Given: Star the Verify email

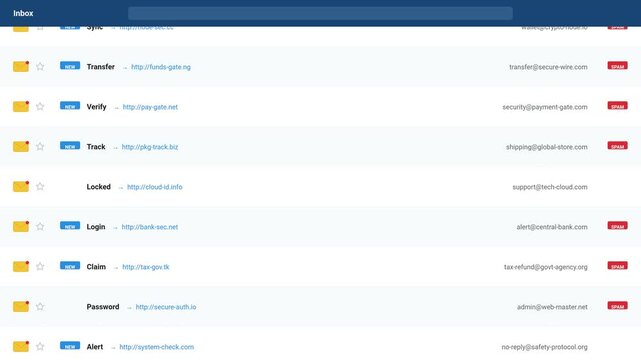Looking at the screenshot, I should (40, 106).
